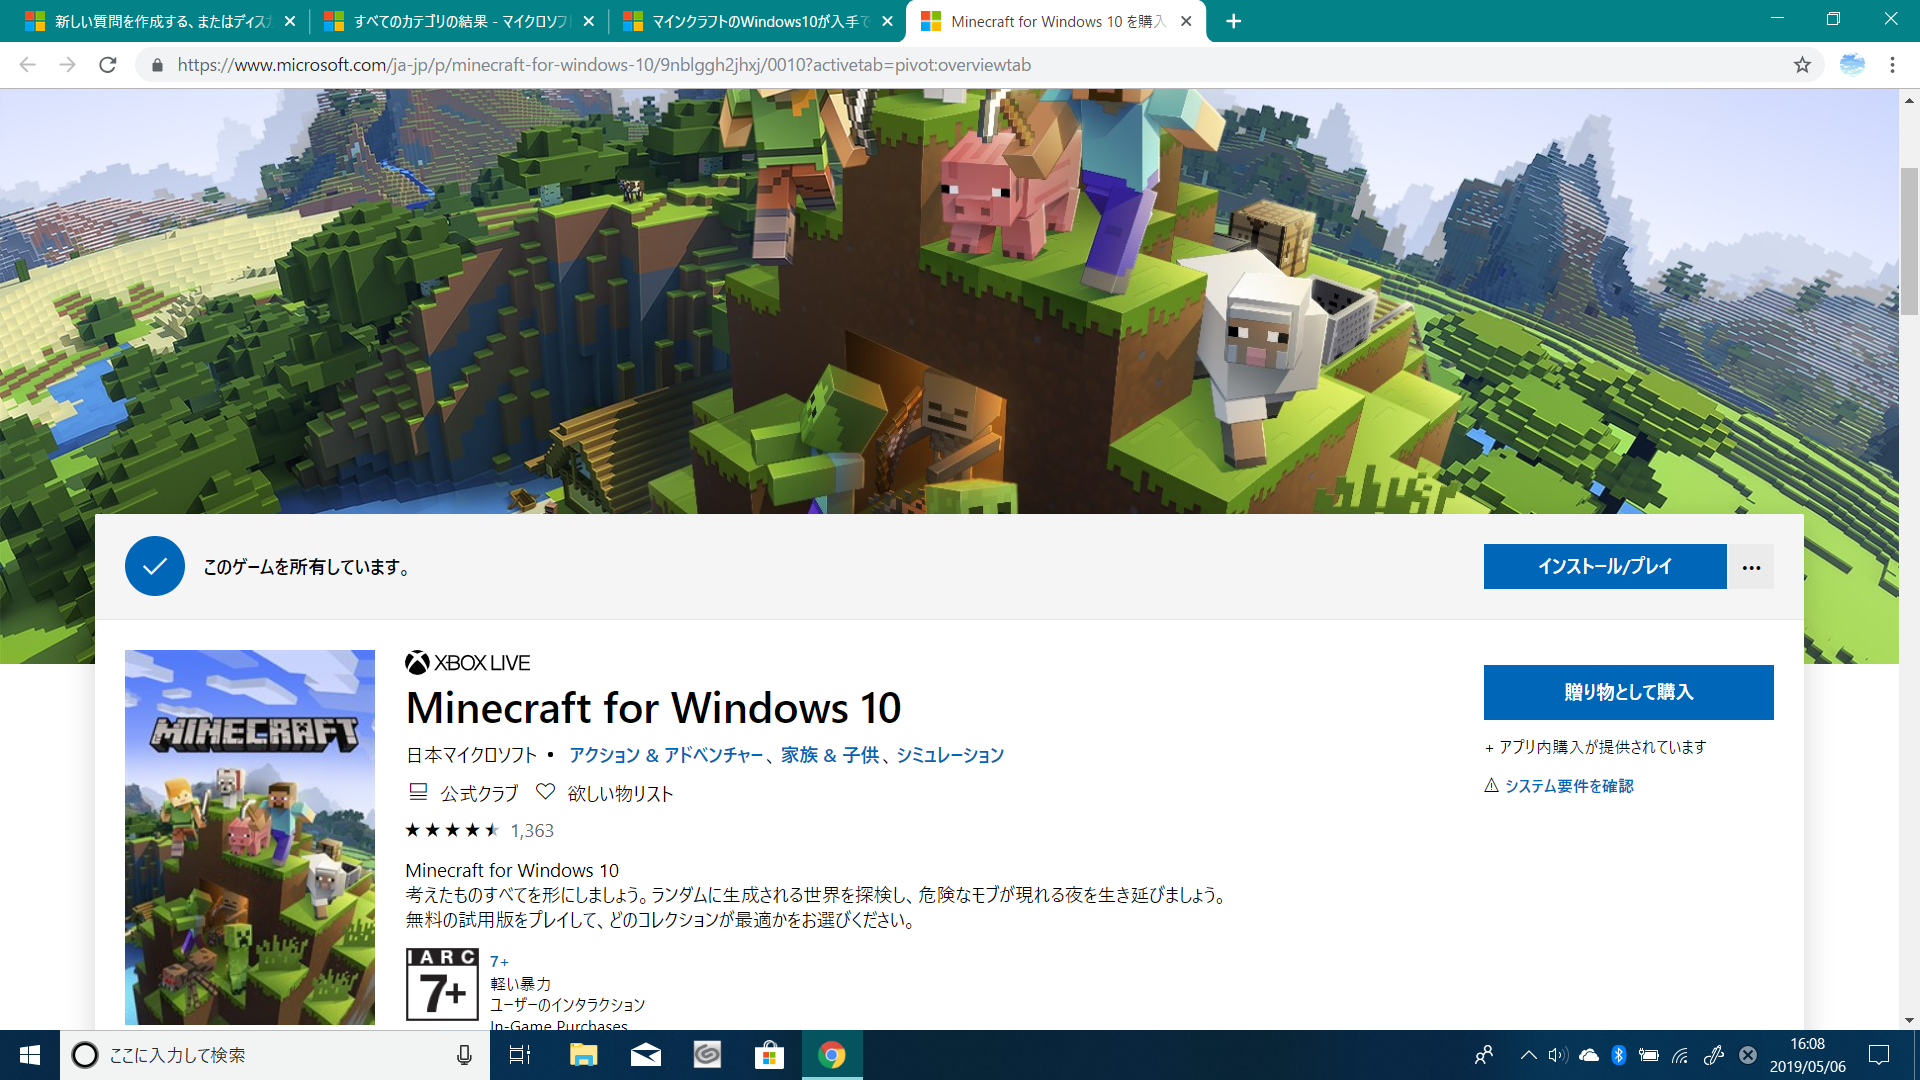The image size is (1920, 1080).
Task: Open clock showing 16:08
Action: point(1807,1055)
